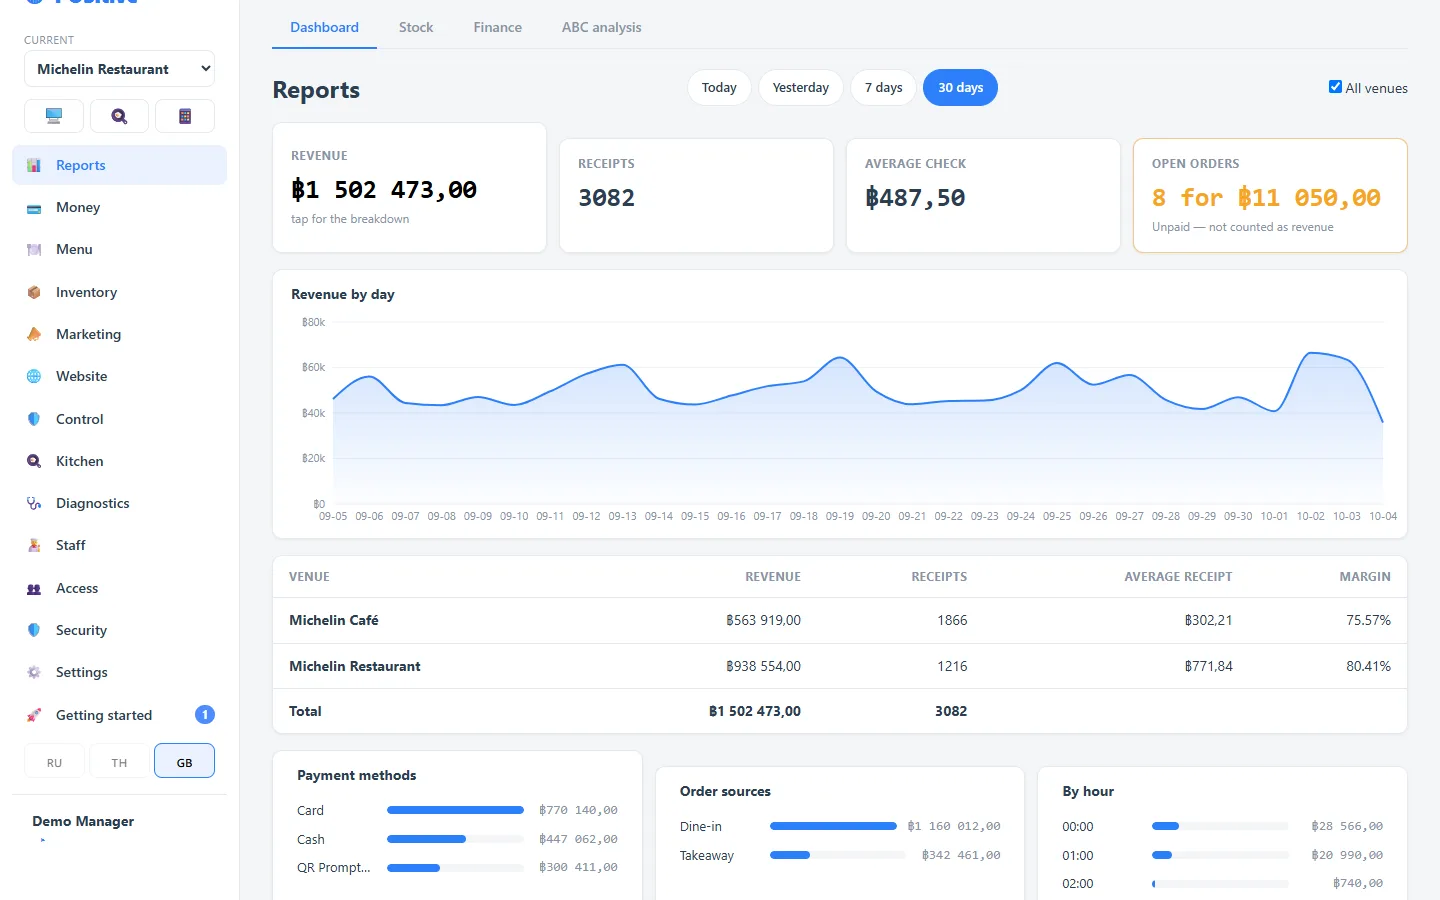Screen dimensions: 1440x900
Task: Click the Michelin Café venue row
Action: click(x=840, y=620)
